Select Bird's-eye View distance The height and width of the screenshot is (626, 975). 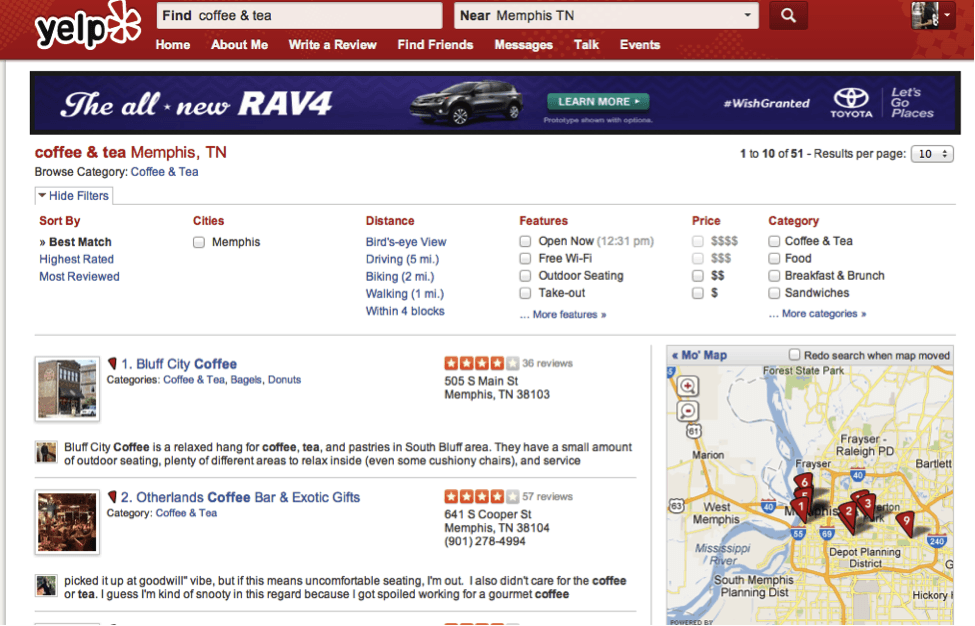coord(406,242)
